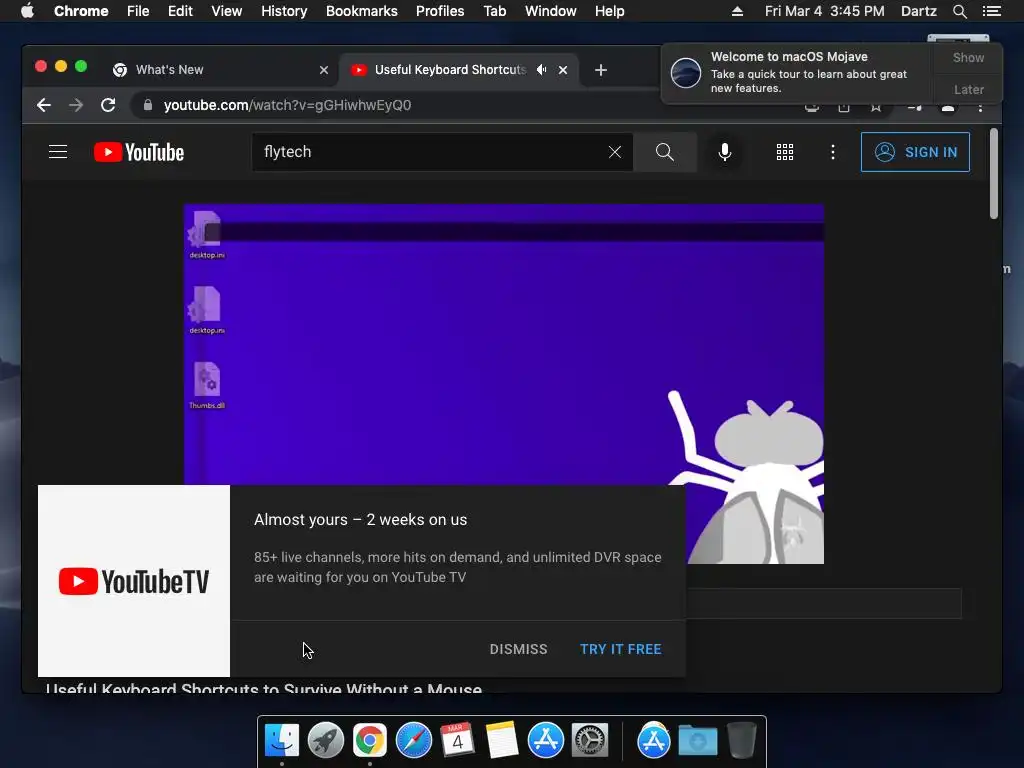This screenshot has width=1024, height=768.
Task: Open the YouTube hamburger guide menu
Action: (x=58, y=152)
